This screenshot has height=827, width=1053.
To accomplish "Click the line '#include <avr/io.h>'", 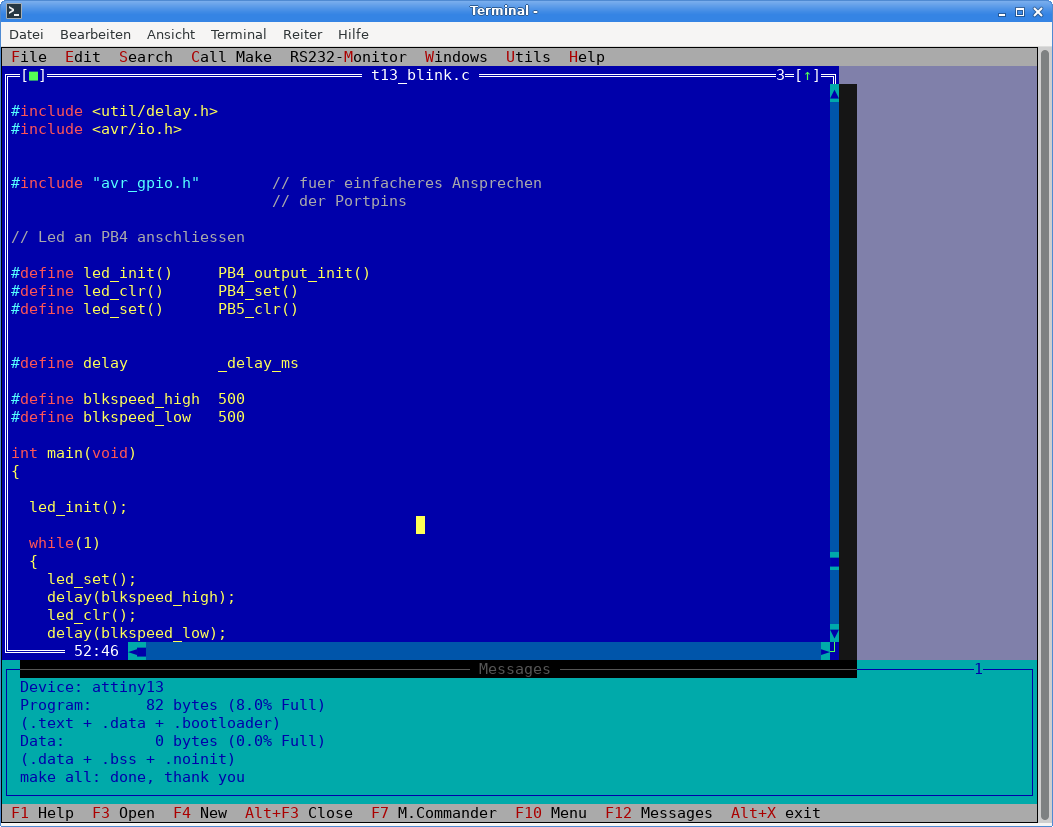I will [96, 129].
